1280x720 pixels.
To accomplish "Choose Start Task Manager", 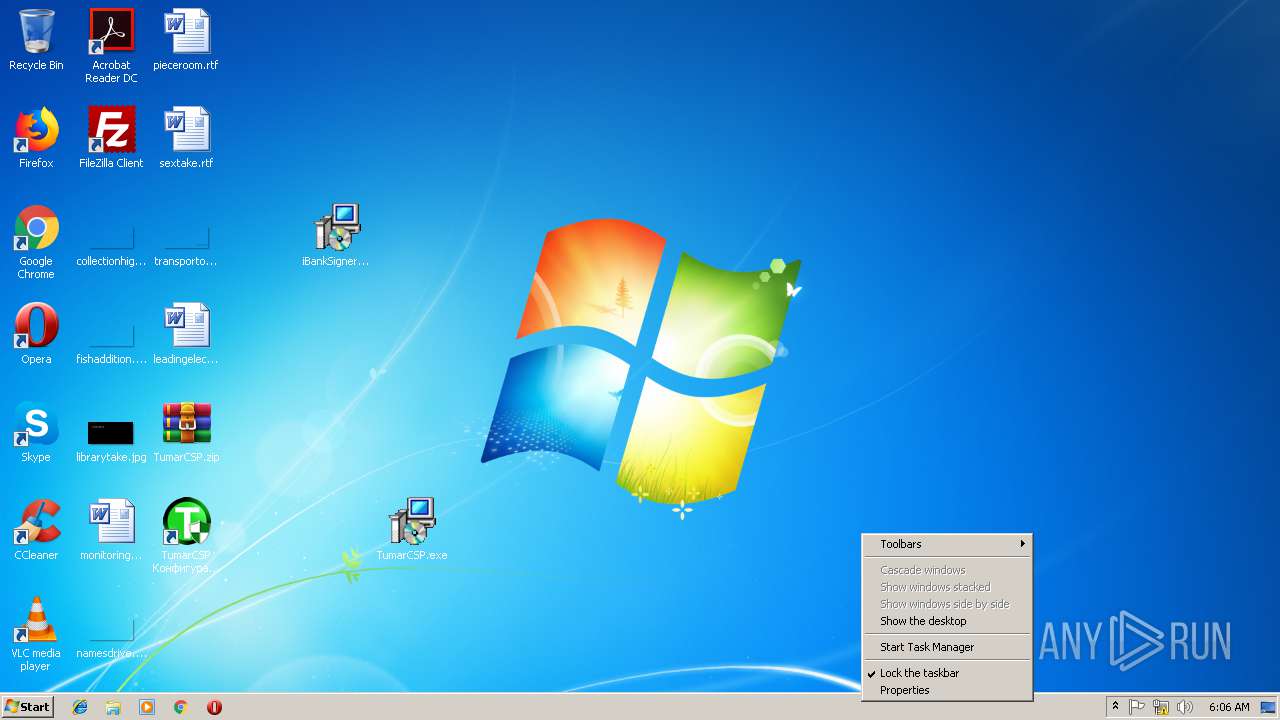I will pyautogui.click(x=947, y=647).
